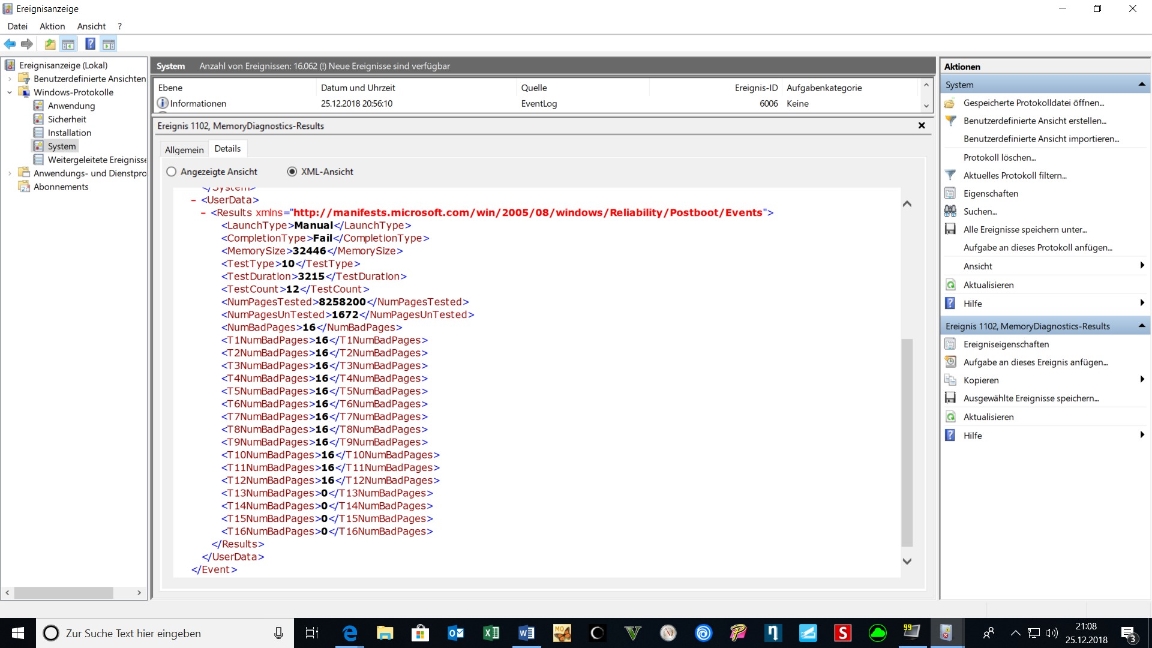Click tree pane horizontal scrollbar thumb
1152x648 pixels.
point(63,592)
